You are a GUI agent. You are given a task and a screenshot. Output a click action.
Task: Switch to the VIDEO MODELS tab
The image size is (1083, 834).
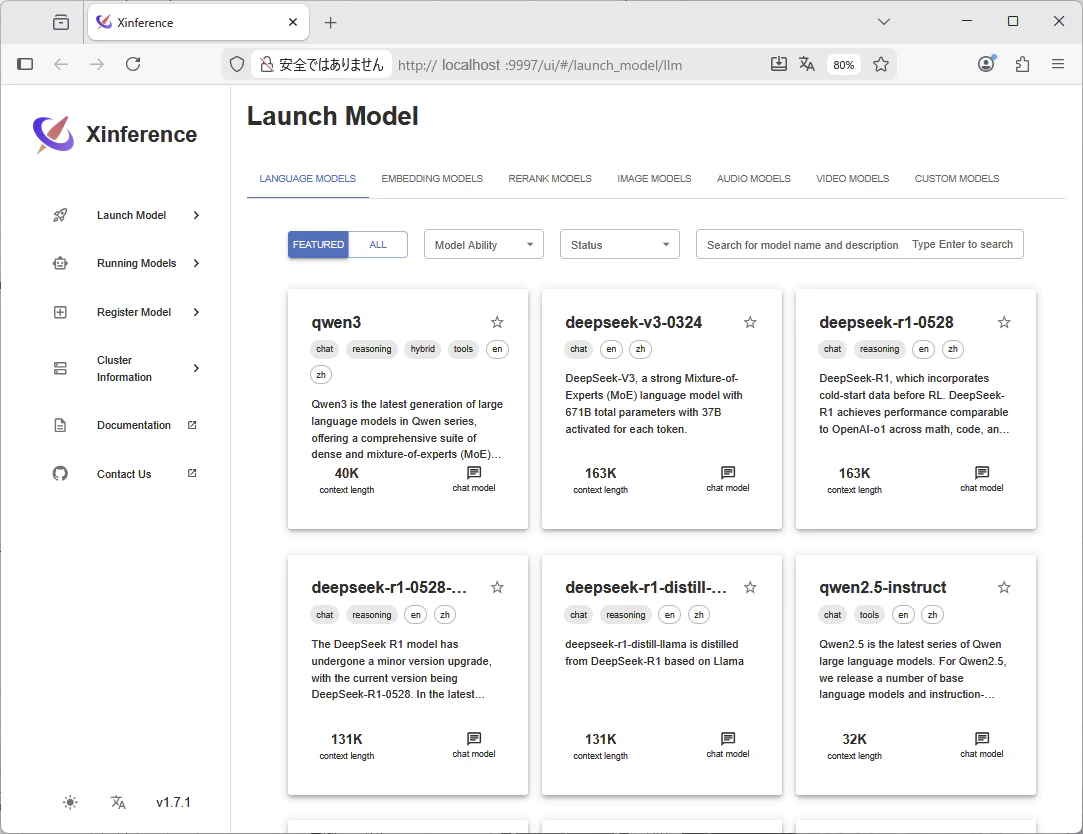click(x=852, y=178)
